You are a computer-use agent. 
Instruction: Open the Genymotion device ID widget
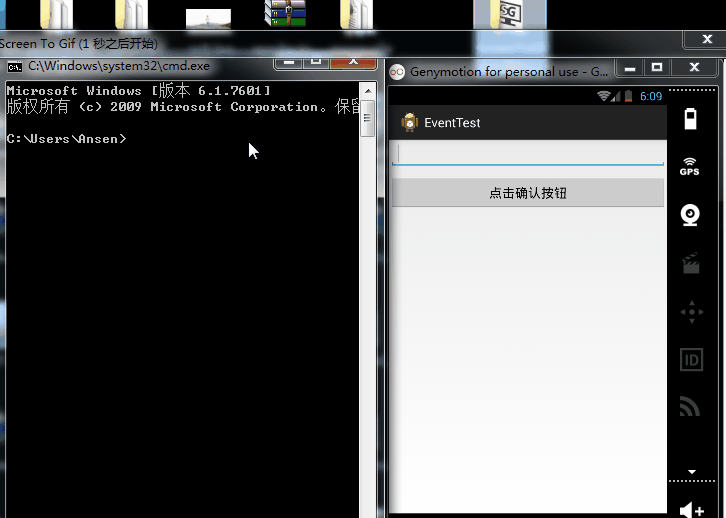[x=691, y=360]
